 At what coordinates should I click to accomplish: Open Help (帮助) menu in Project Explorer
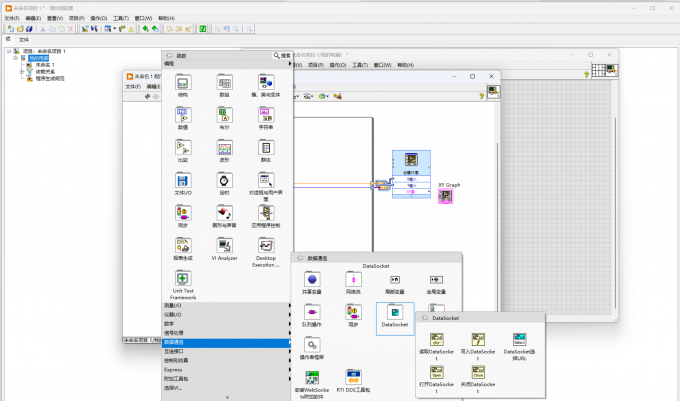(166, 18)
